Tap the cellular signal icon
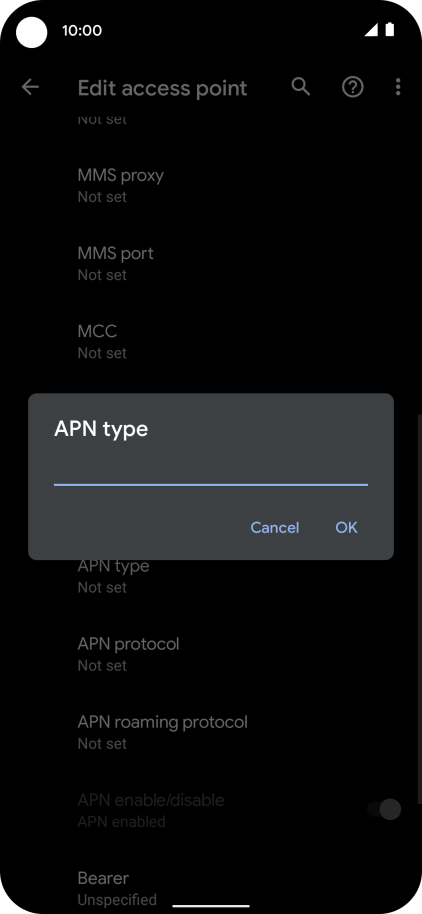This screenshot has height=914, width=422. coord(371,30)
